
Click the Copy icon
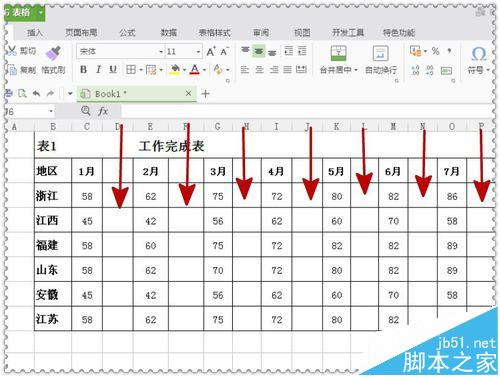pyautogui.click(x=12, y=70)
